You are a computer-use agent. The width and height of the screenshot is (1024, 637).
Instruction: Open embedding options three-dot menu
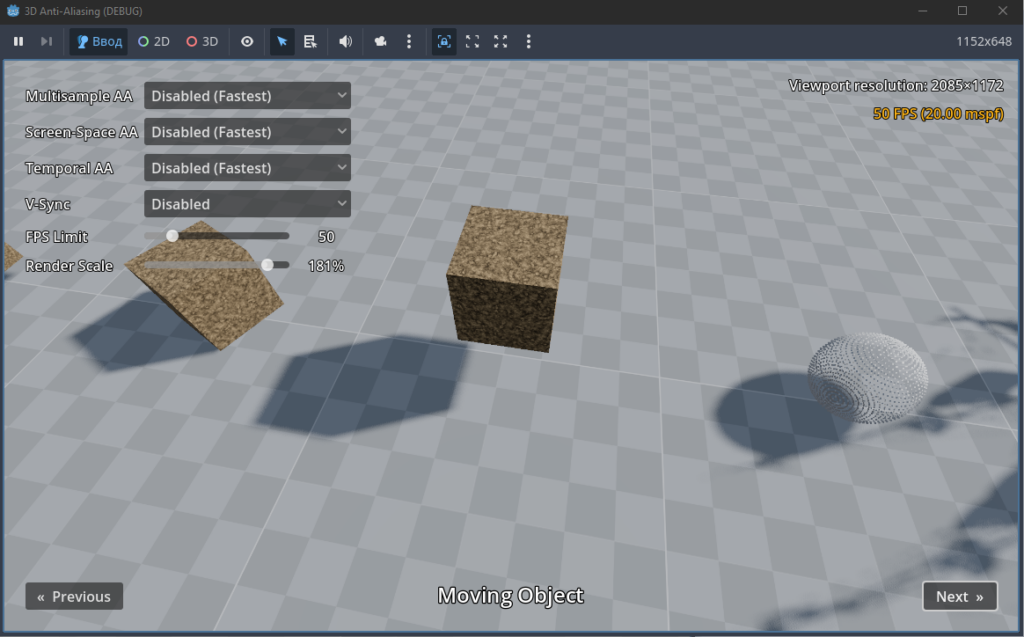coord(528,42)
